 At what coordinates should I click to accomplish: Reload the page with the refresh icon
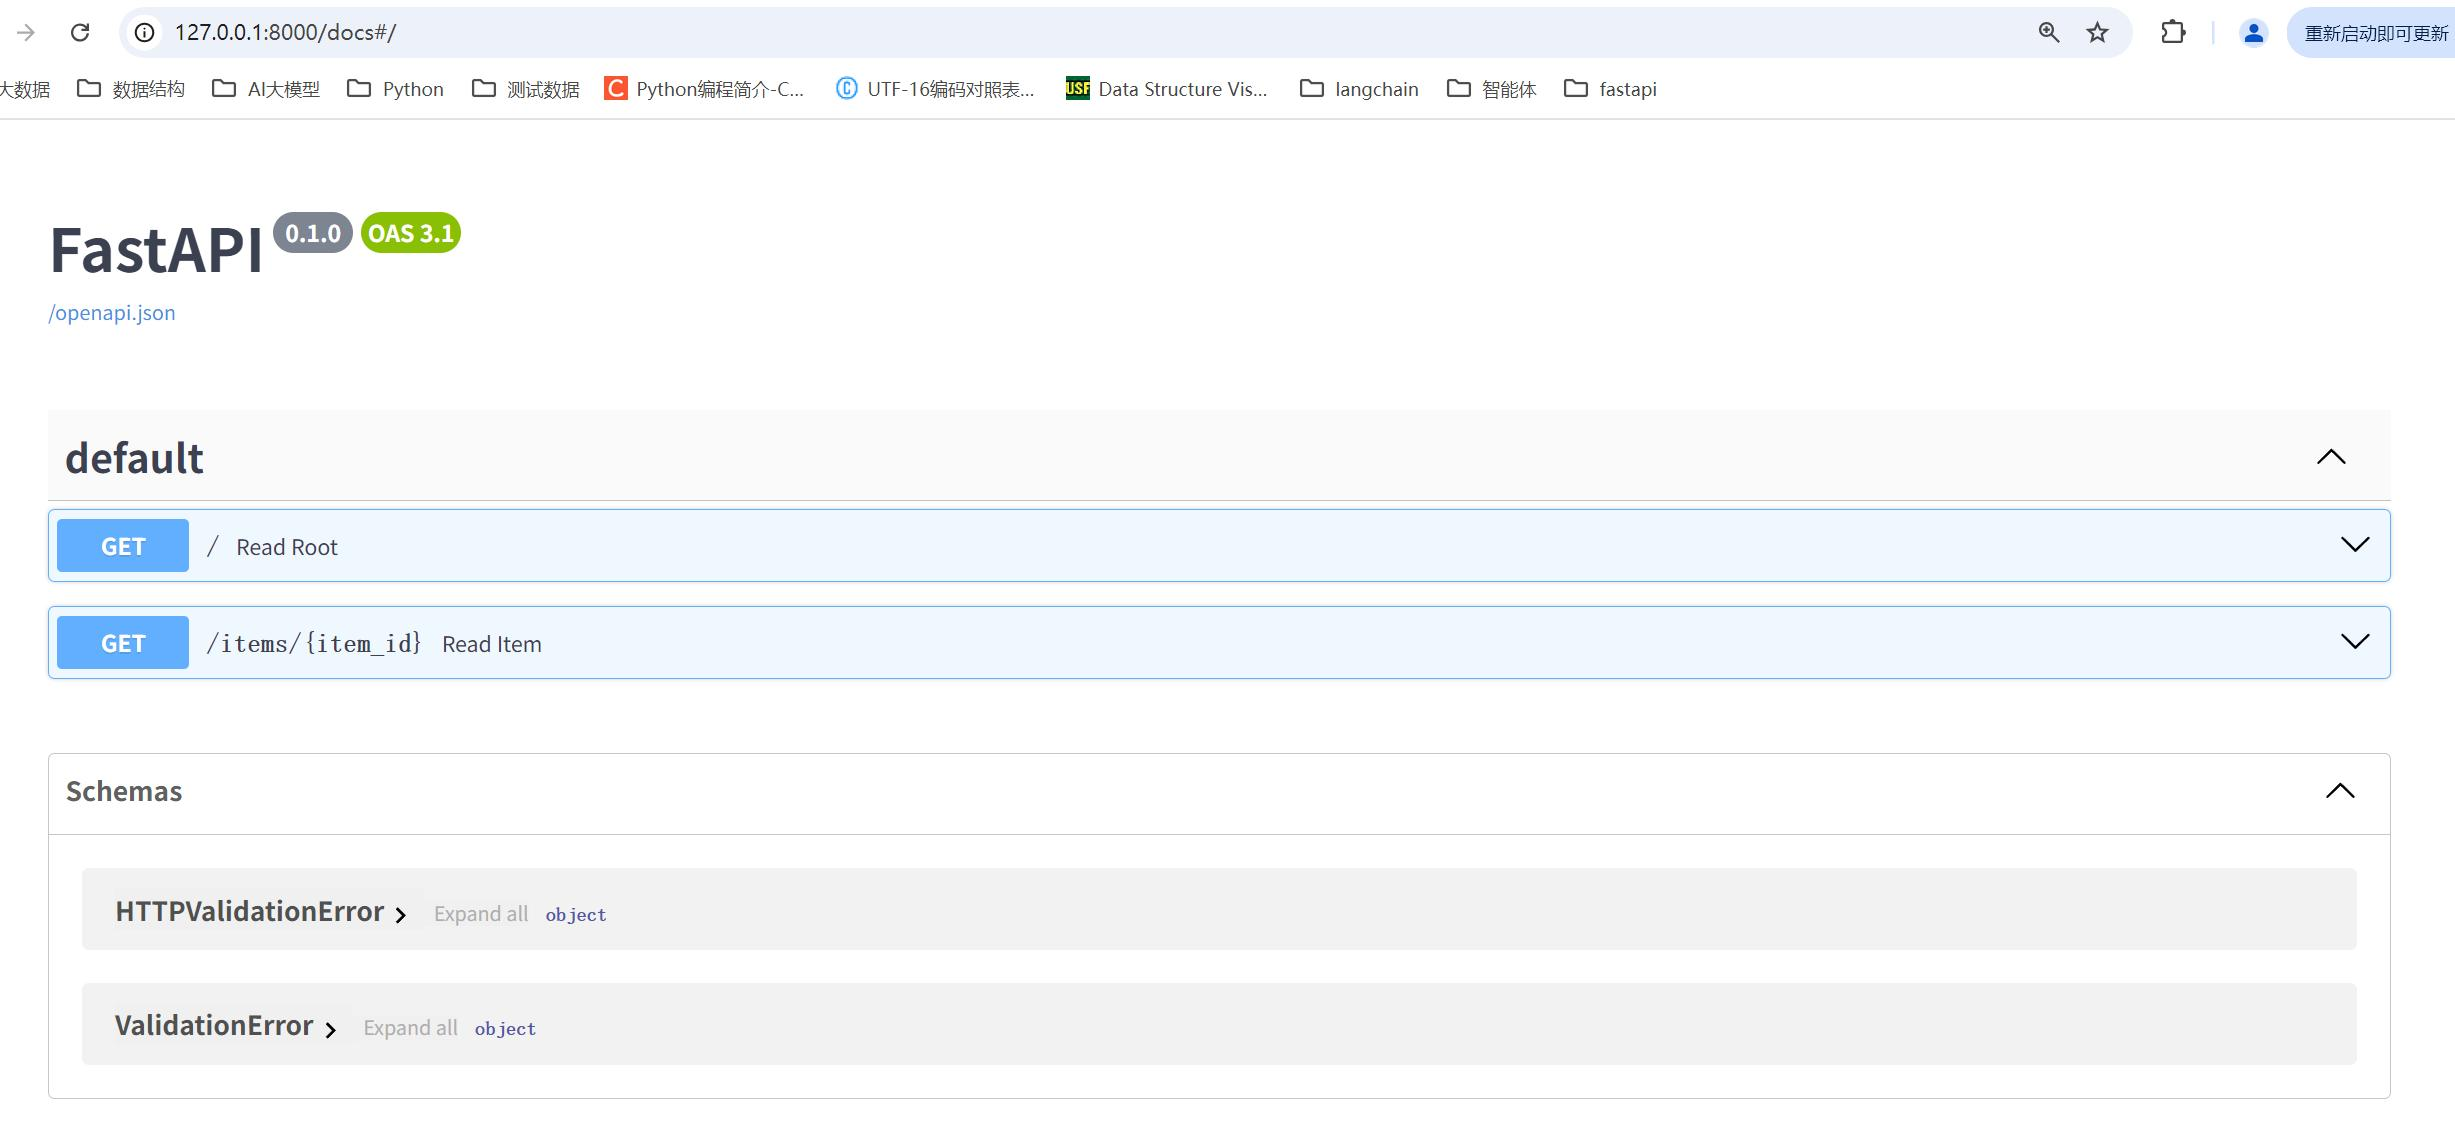[x=80, y=33]
